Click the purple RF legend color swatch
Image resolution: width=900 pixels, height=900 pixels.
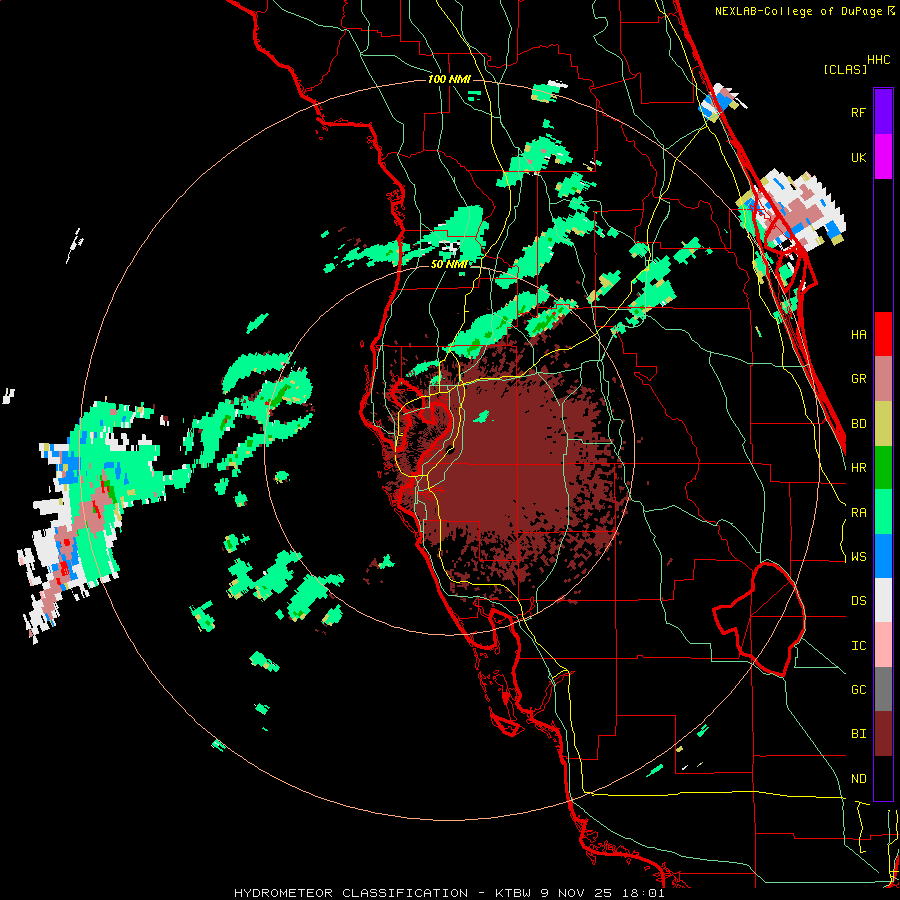tap(883, 111)
